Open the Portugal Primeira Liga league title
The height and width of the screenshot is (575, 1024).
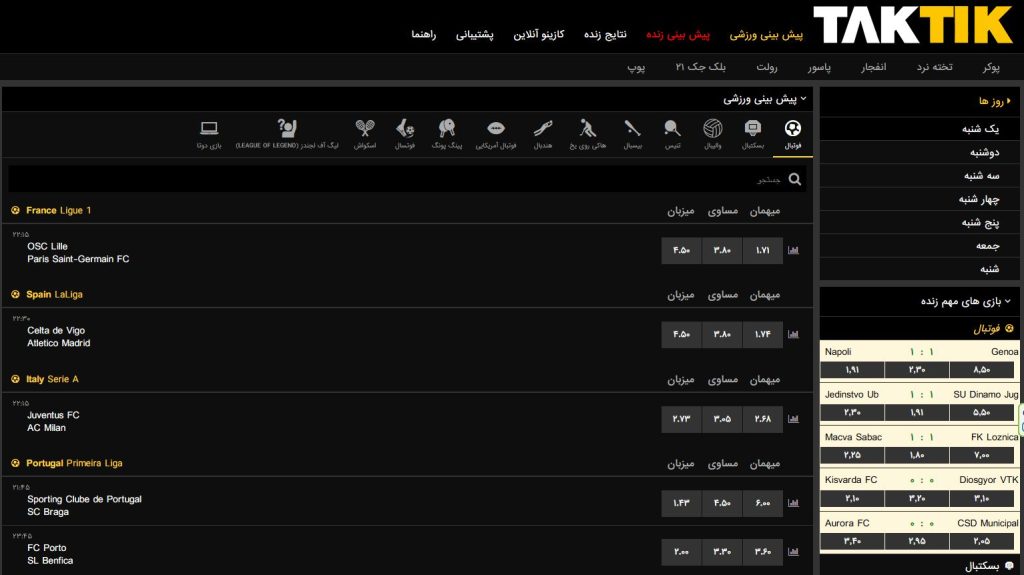74,463
